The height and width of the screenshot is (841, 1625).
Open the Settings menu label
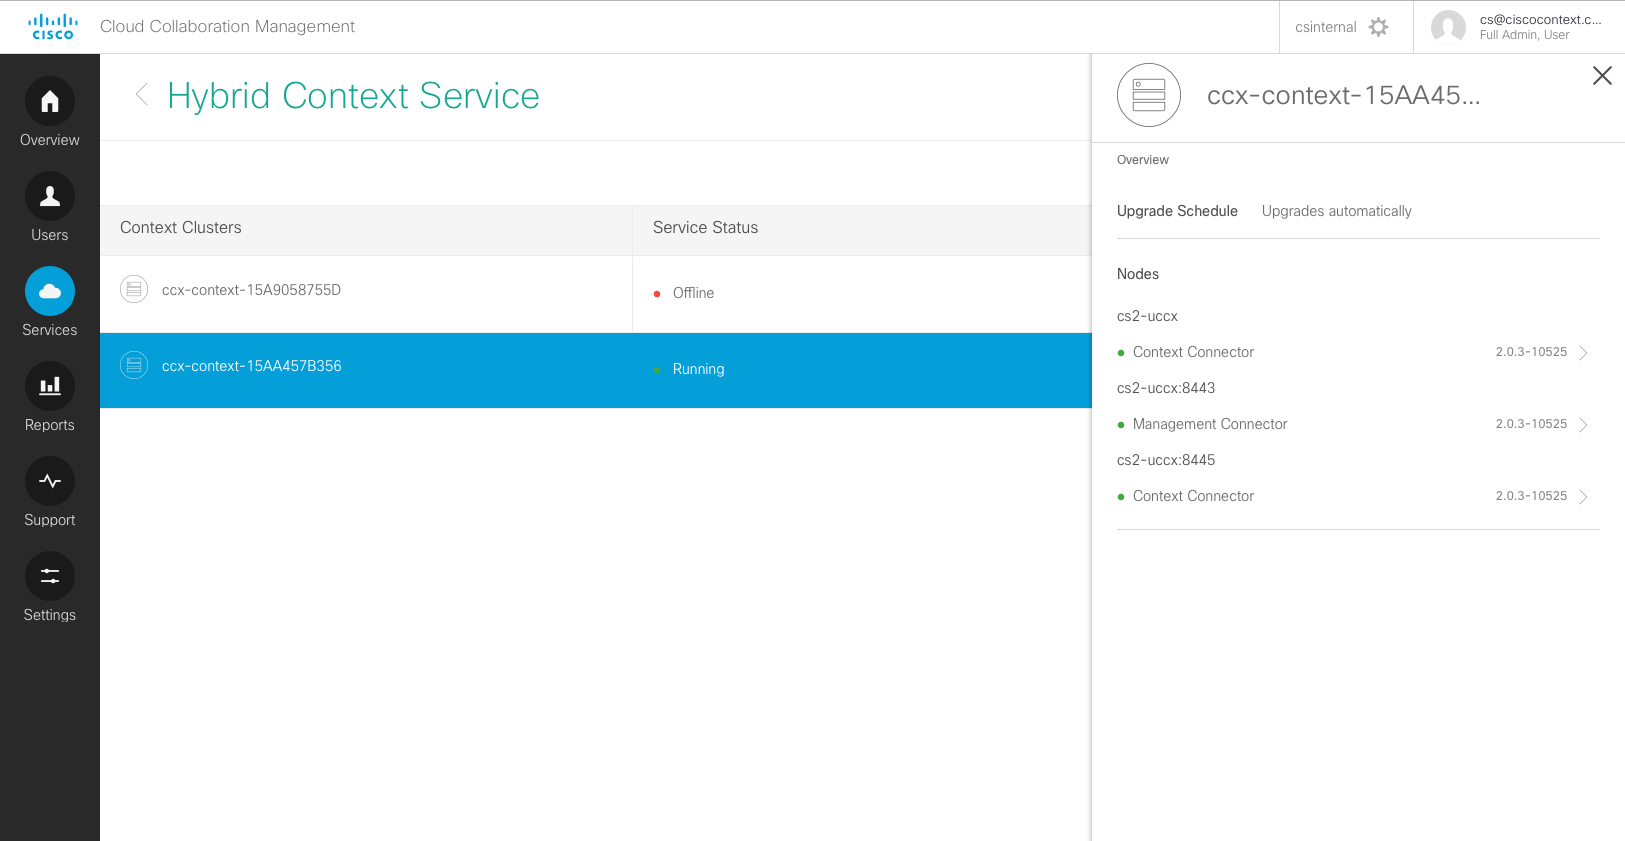click(50, 615)
